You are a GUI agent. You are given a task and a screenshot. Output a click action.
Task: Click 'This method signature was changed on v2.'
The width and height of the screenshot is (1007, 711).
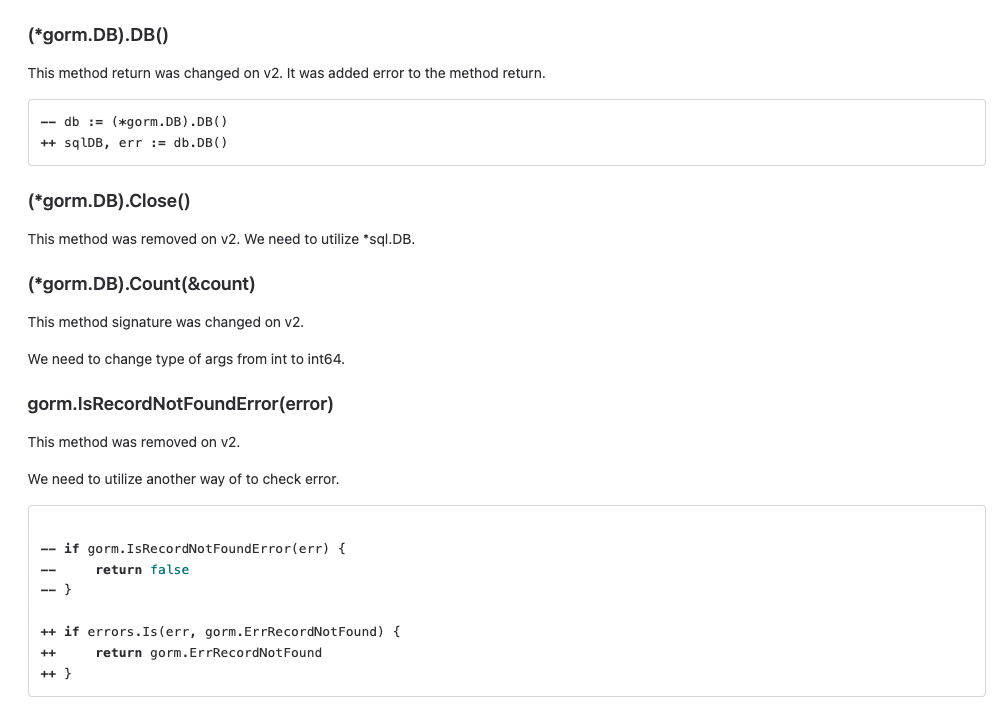166,322
